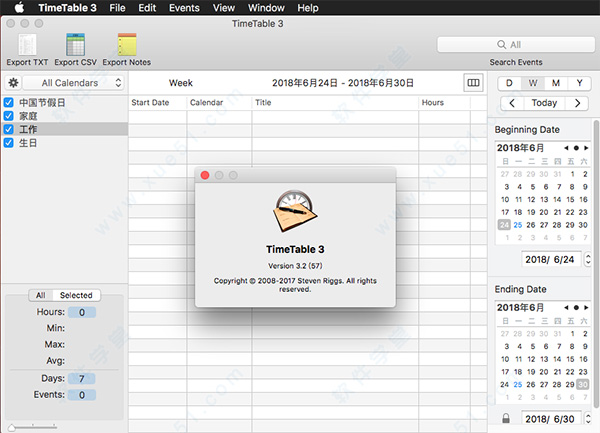Image resolution: width=600 pixels, height=433 pixels.
Task: Click the Export TXT toolbar icon
Action: click(x=27, y=45)
